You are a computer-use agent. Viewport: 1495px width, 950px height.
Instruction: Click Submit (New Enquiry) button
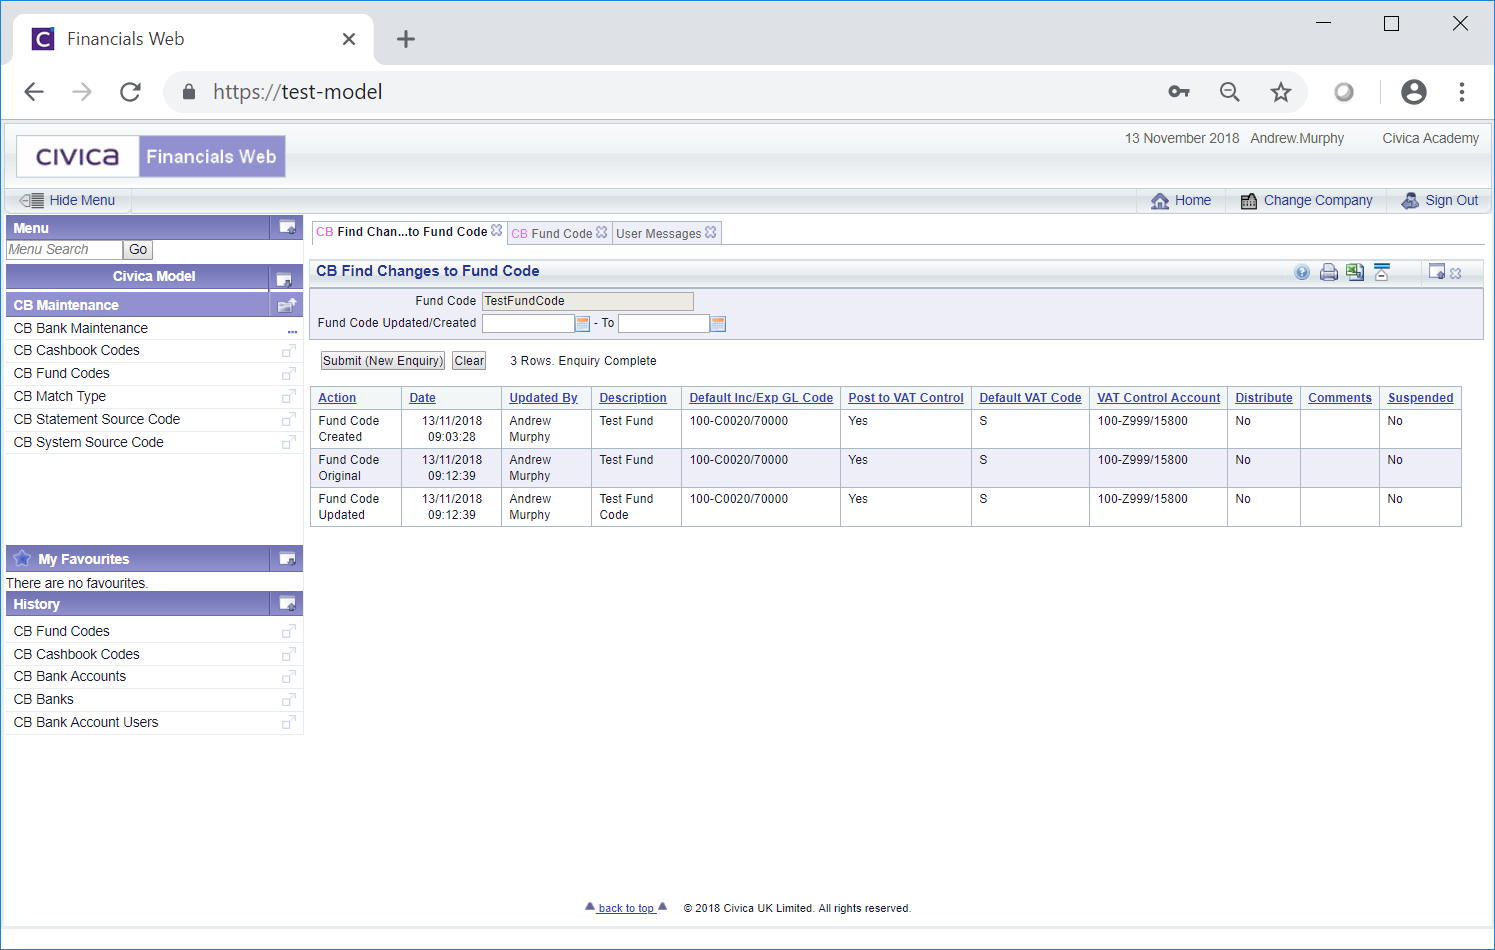(382, 361)
